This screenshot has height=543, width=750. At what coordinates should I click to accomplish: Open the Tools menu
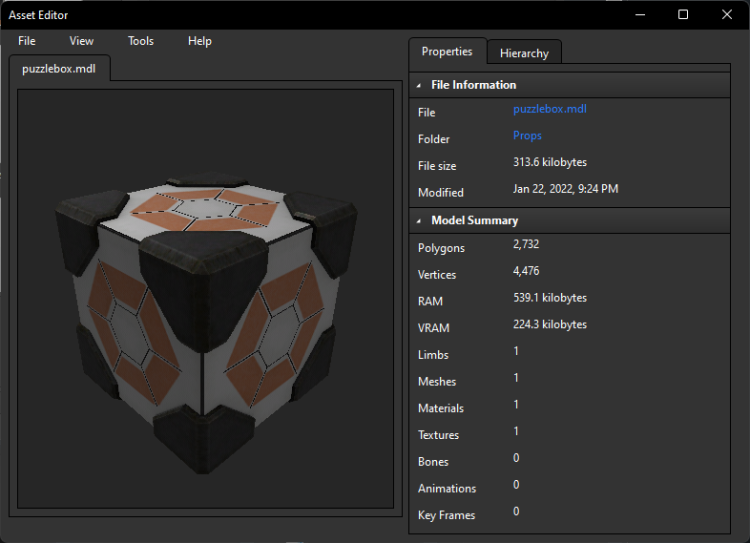tap(141, 41)
